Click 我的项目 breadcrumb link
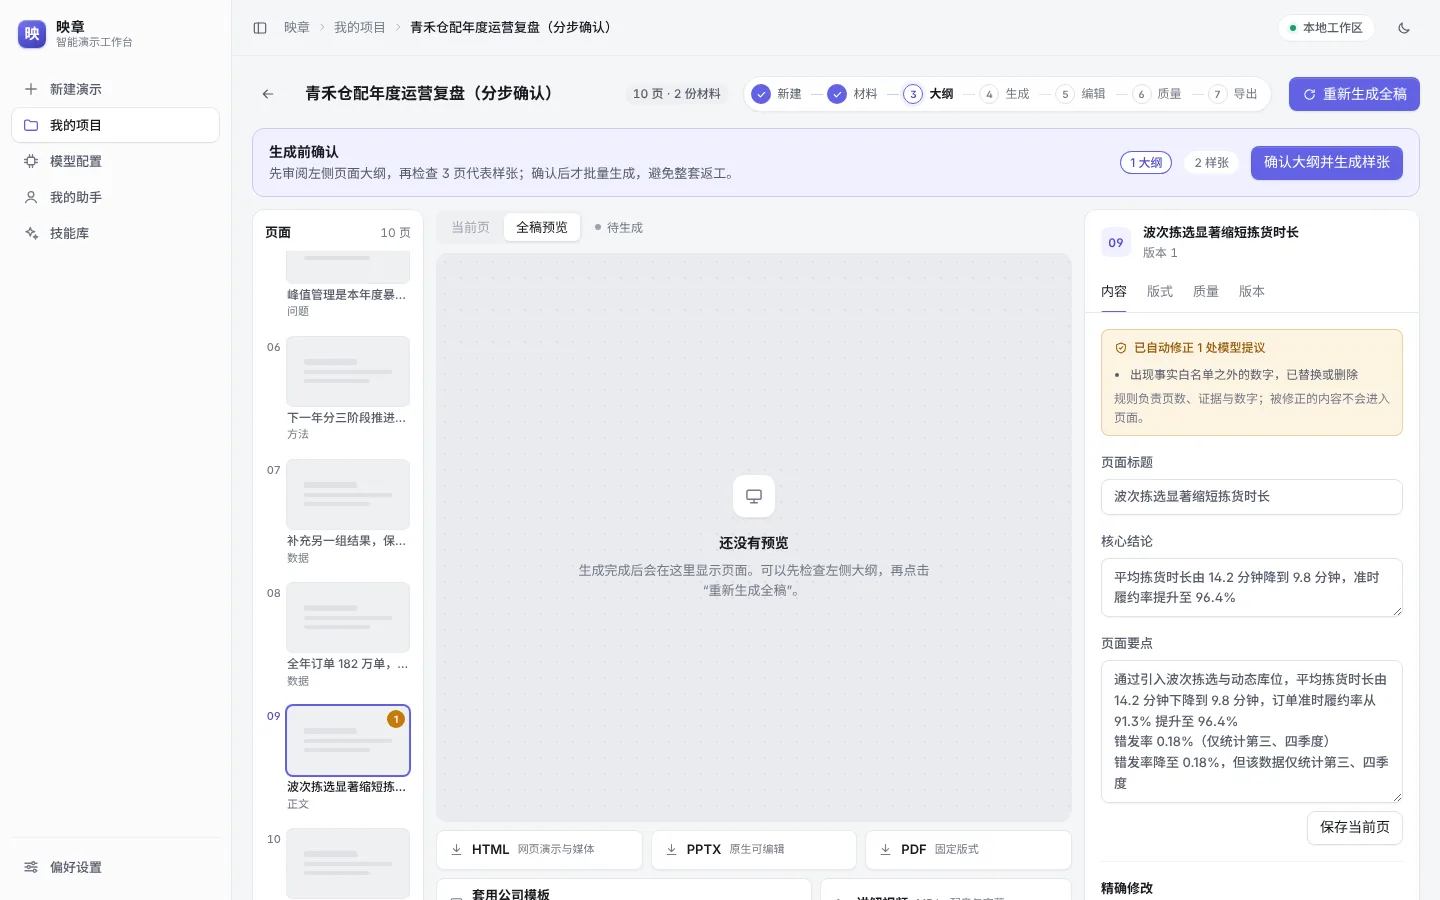The width and height of the screenshot is (1440, 900). 360,28
